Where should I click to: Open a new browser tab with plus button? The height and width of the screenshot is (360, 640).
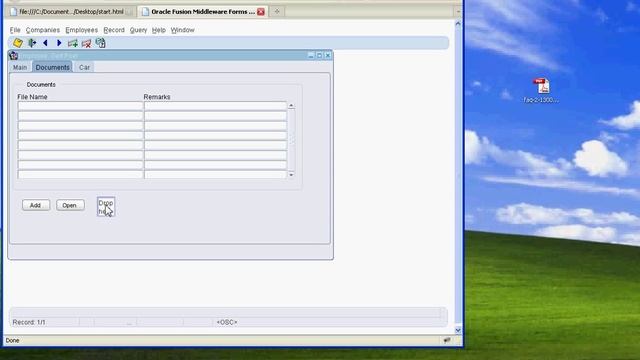tap(277, 11)
